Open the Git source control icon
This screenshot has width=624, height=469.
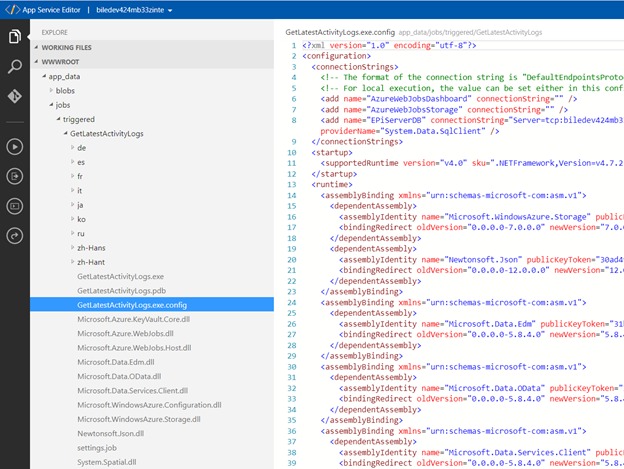click(x=15, y=97)
